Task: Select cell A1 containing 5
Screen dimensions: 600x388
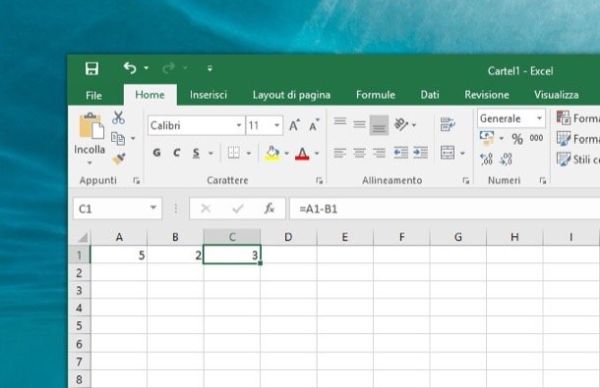Action: [x=119, y=255]
